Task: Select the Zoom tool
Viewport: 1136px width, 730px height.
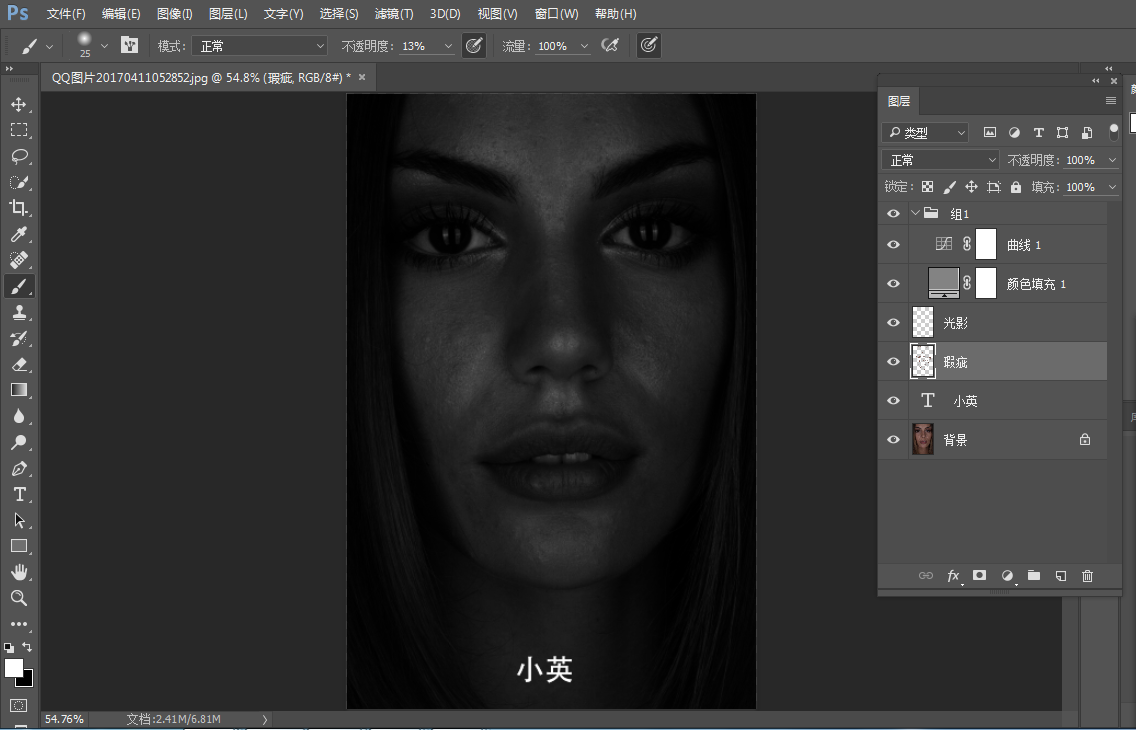Action: tap(18, 598)
